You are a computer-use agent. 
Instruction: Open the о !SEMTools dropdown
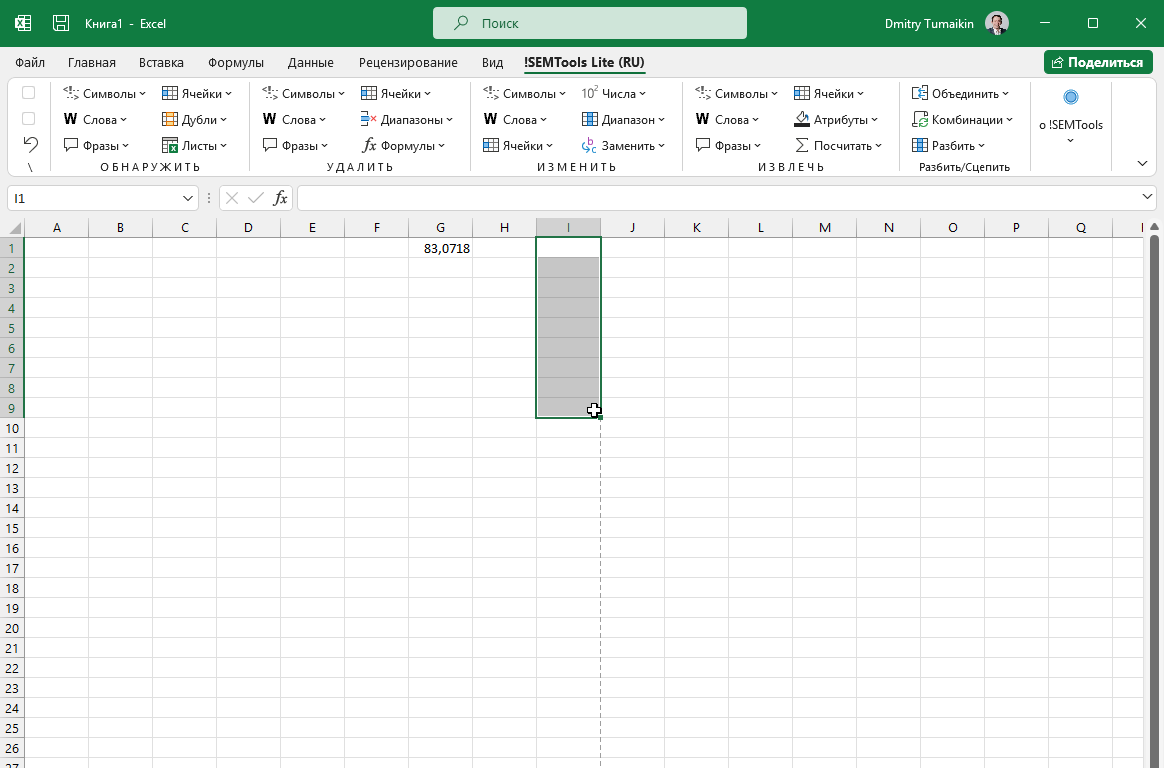point(1070,118)
